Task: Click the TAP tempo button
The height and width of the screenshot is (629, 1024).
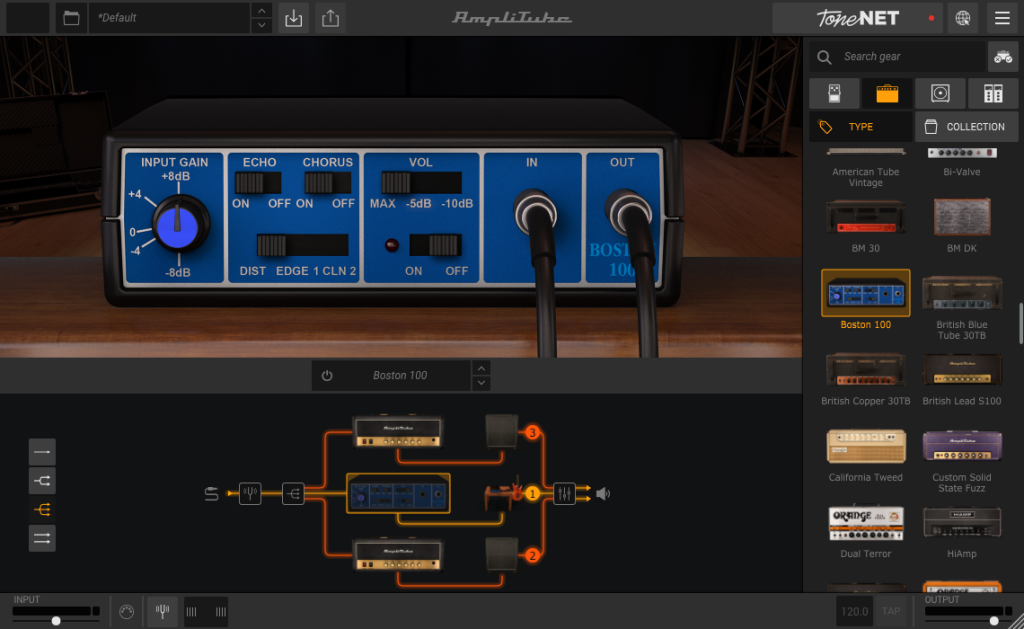Action: 891,611
